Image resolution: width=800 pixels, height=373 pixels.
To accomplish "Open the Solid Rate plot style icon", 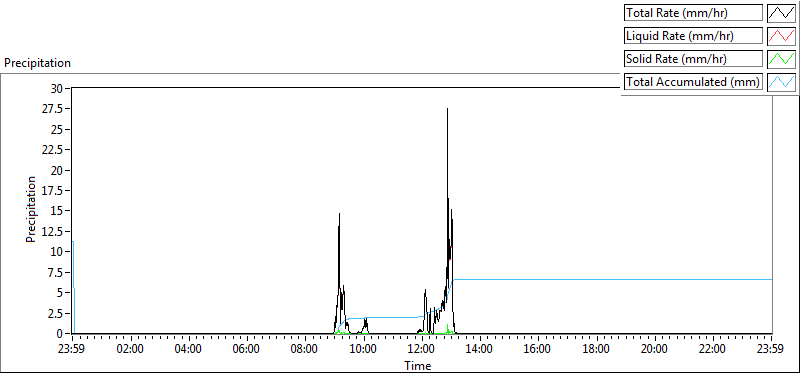I will coord(782,59).
